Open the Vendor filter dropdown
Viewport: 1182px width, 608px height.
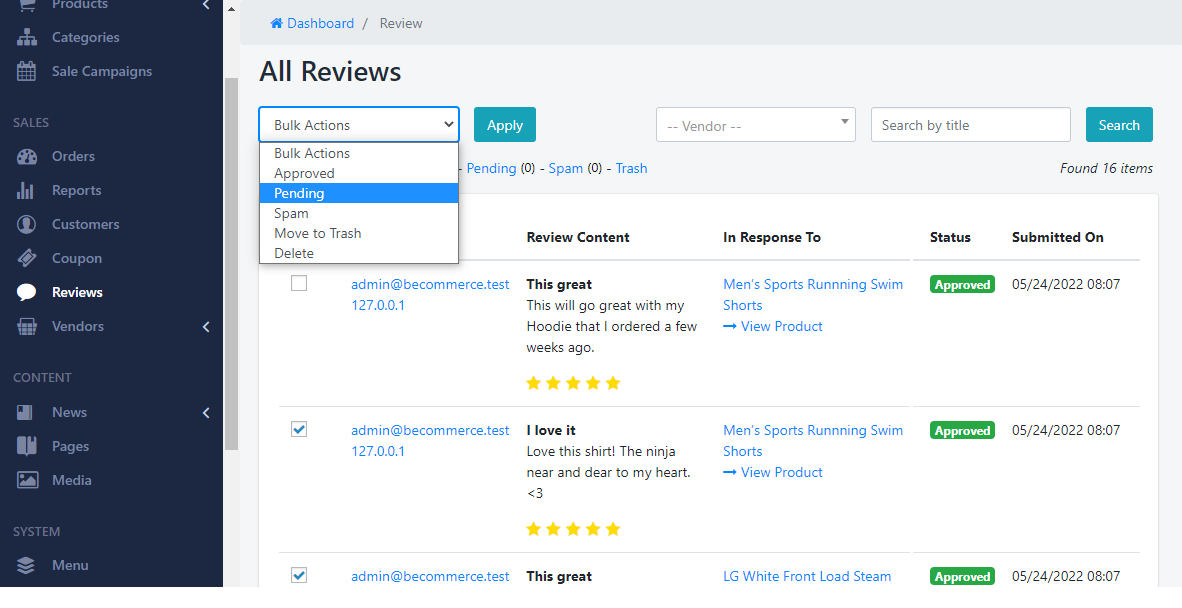click(755, 125)
